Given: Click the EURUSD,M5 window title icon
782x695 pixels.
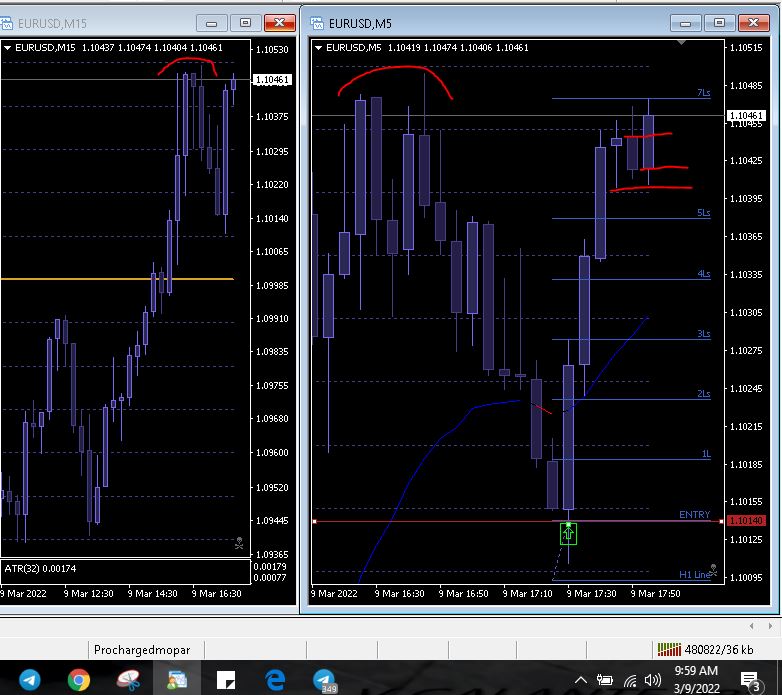Looking at the screenshot, I should coord(317,23).
